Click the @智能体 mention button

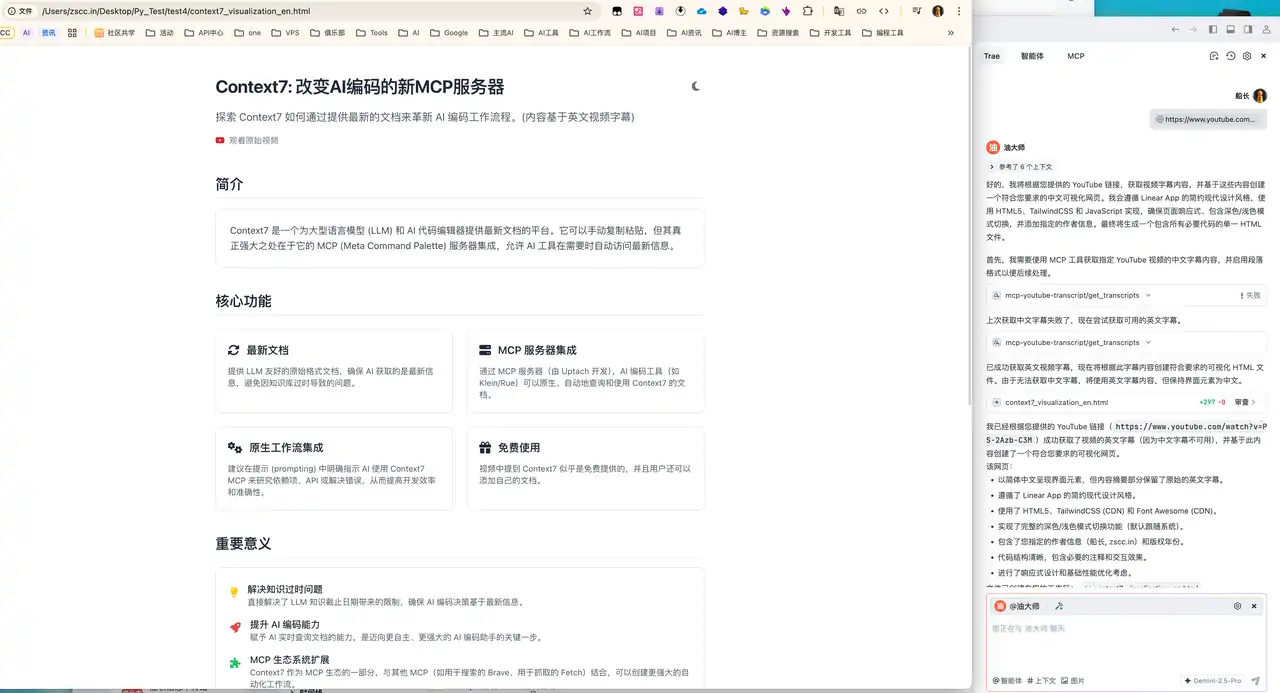pyautogui.click(x=1007, y=681)
